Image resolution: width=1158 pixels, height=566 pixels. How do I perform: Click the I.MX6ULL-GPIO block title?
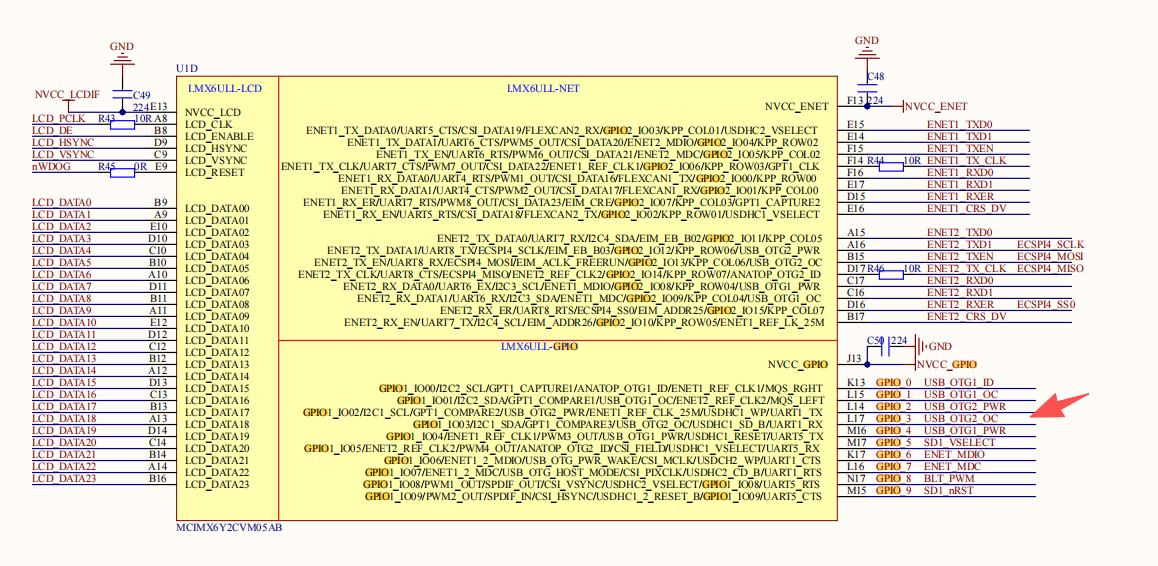[539, 347]
